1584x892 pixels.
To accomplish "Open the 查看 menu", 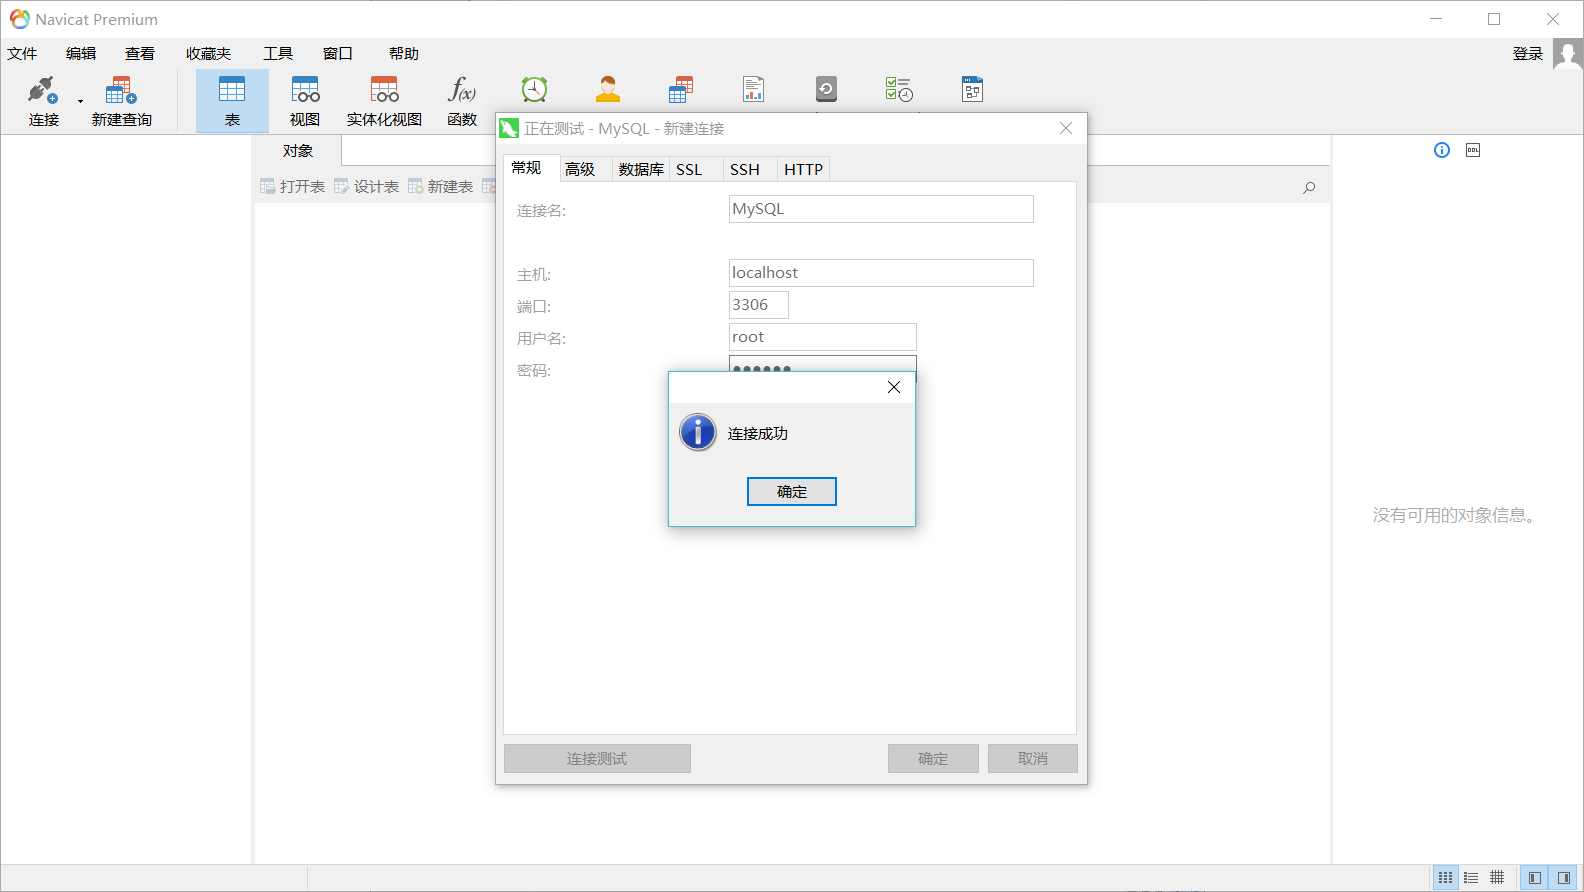I will [140, 54].
